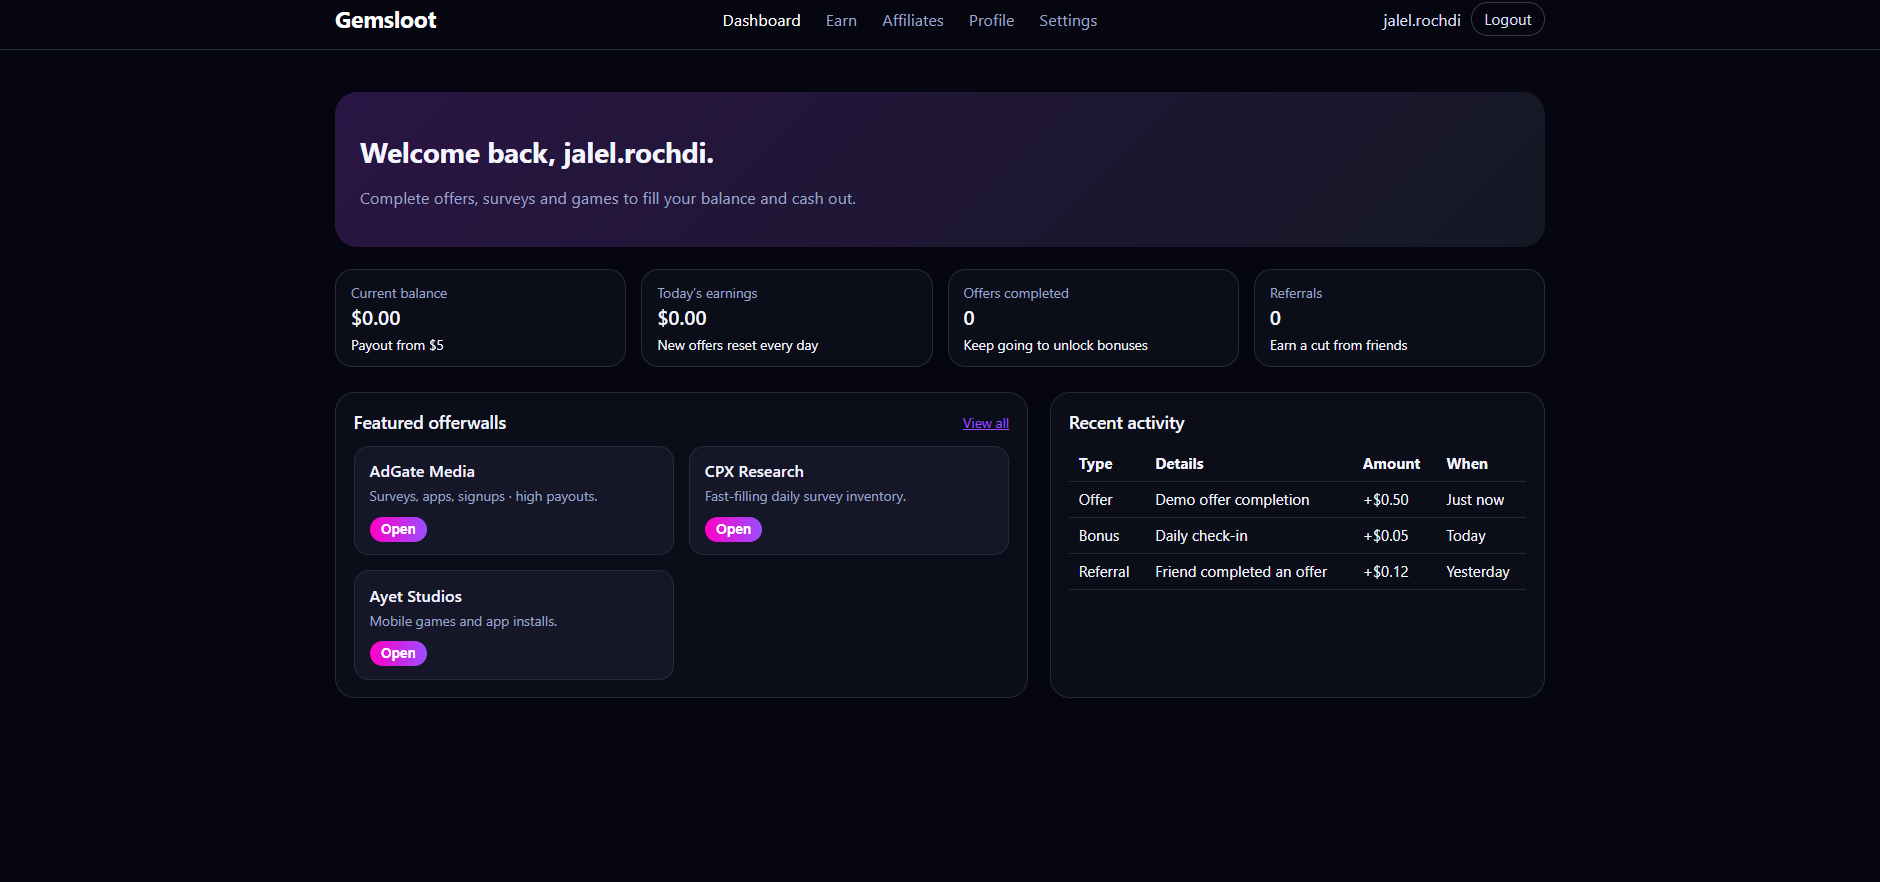
Task: Click 'Keep going to unlock bonuses' text
Action: [x=1055, y=345]
